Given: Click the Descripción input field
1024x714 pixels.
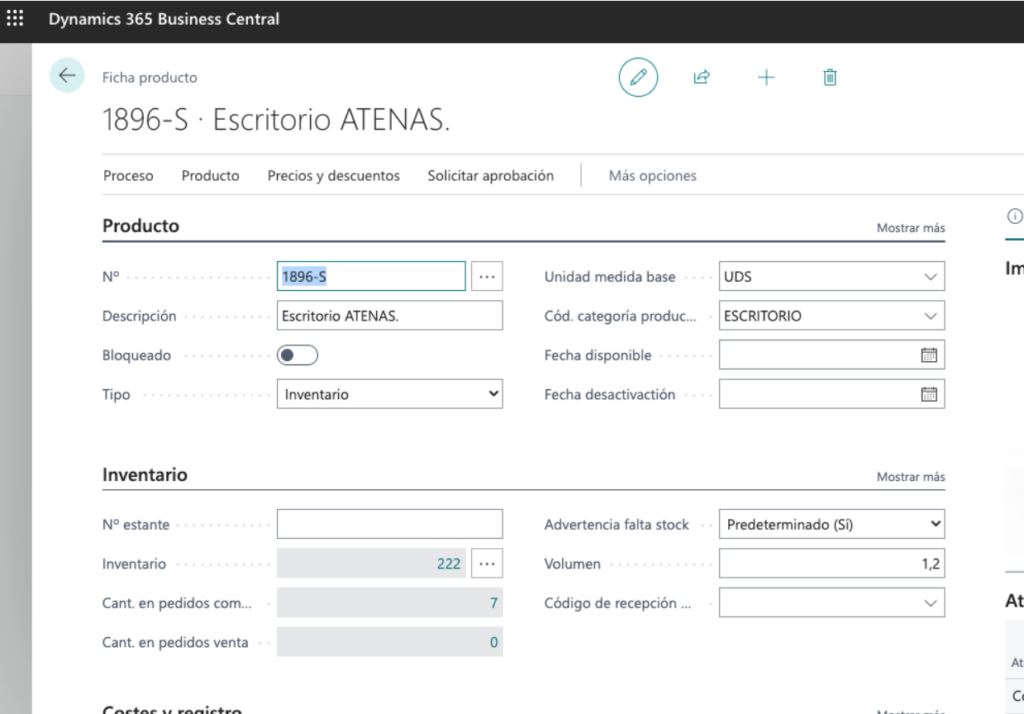Looking at the screenshot, I should coord(390,316).
